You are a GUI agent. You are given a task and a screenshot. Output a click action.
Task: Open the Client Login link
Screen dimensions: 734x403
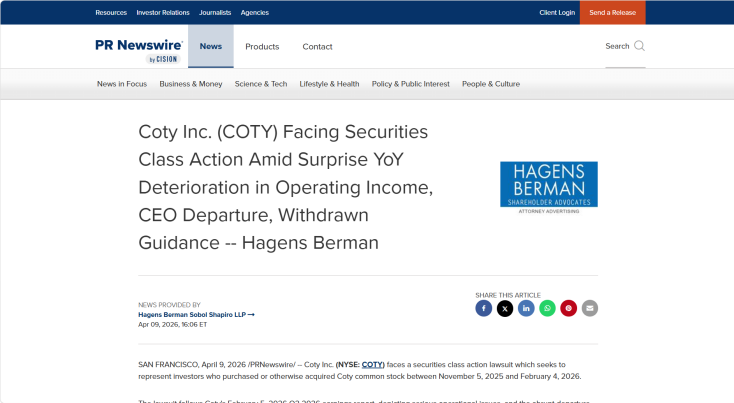[557, 13]
